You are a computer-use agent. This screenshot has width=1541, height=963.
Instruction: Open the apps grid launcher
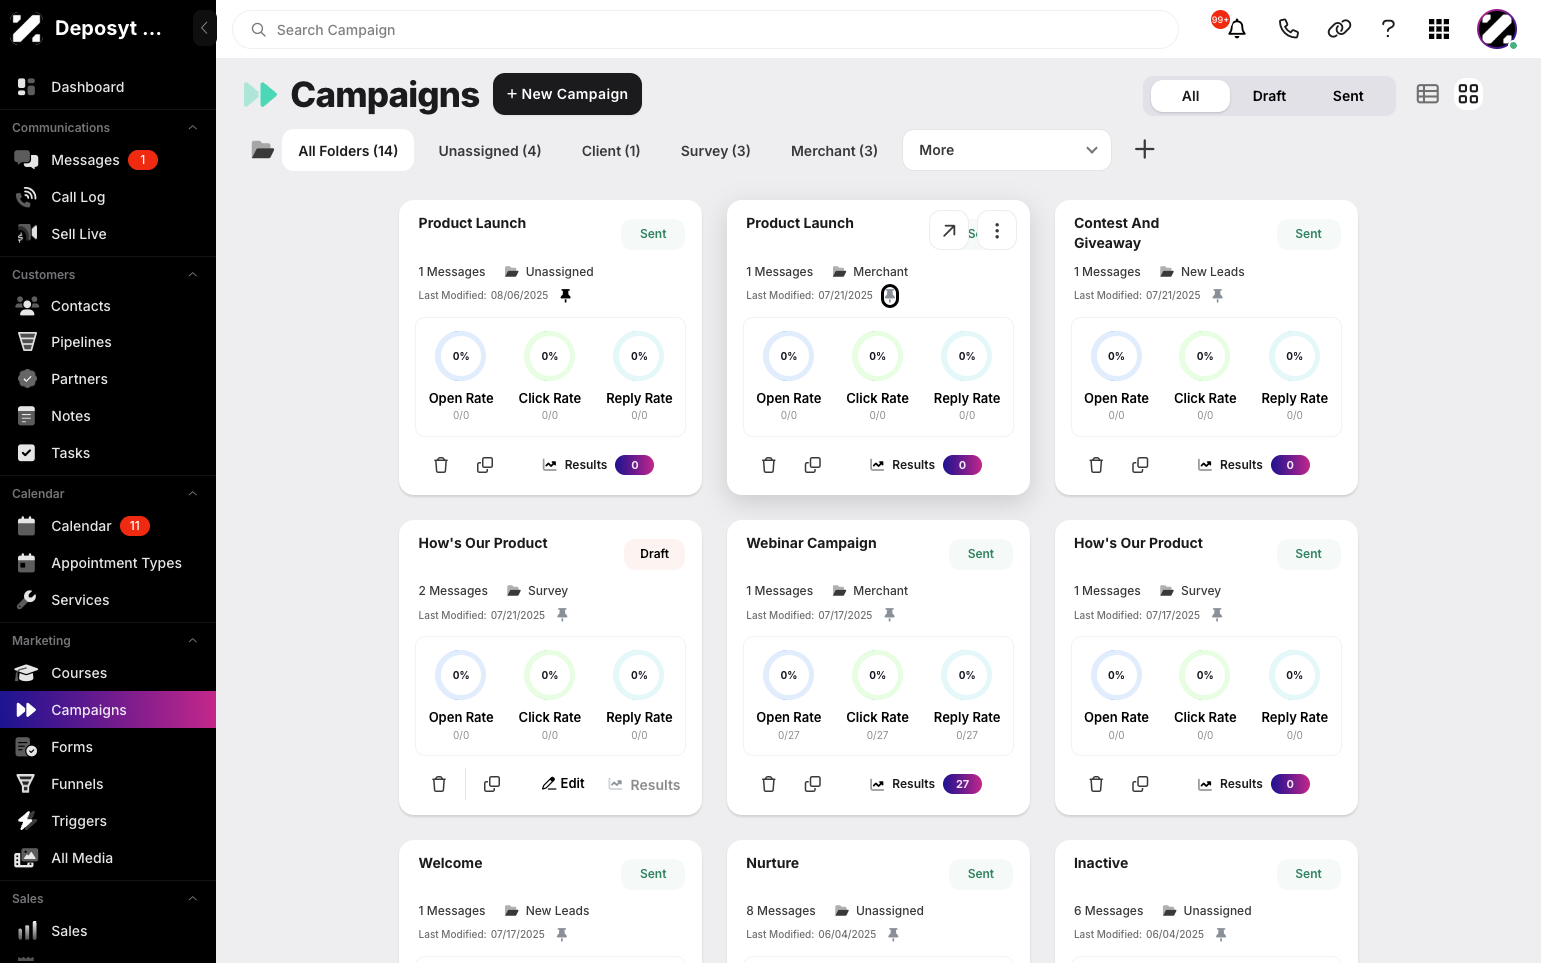pos(1439,29)
